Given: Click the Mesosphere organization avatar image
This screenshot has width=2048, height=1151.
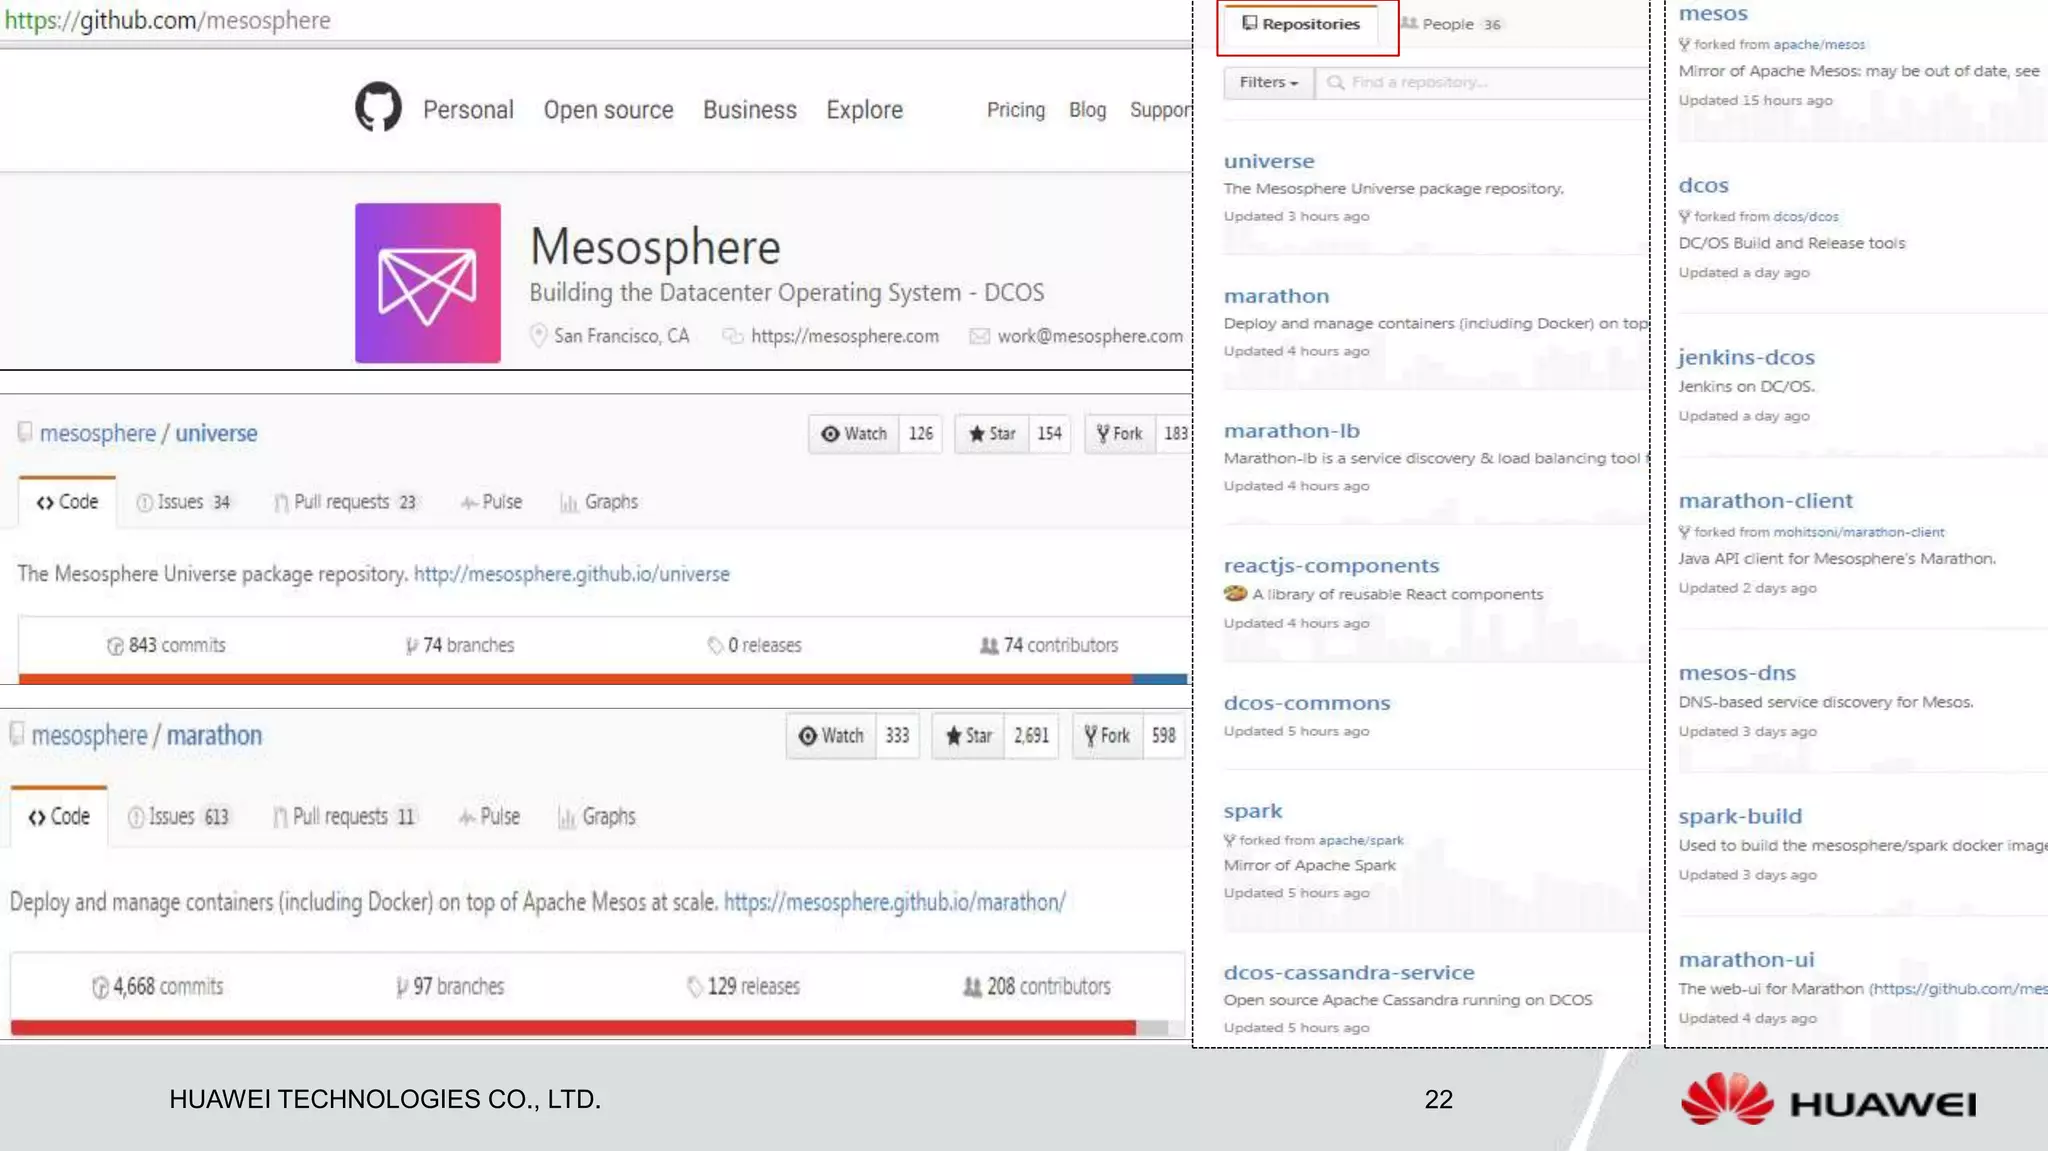Looking at the screenshot, I should [428, 283].
